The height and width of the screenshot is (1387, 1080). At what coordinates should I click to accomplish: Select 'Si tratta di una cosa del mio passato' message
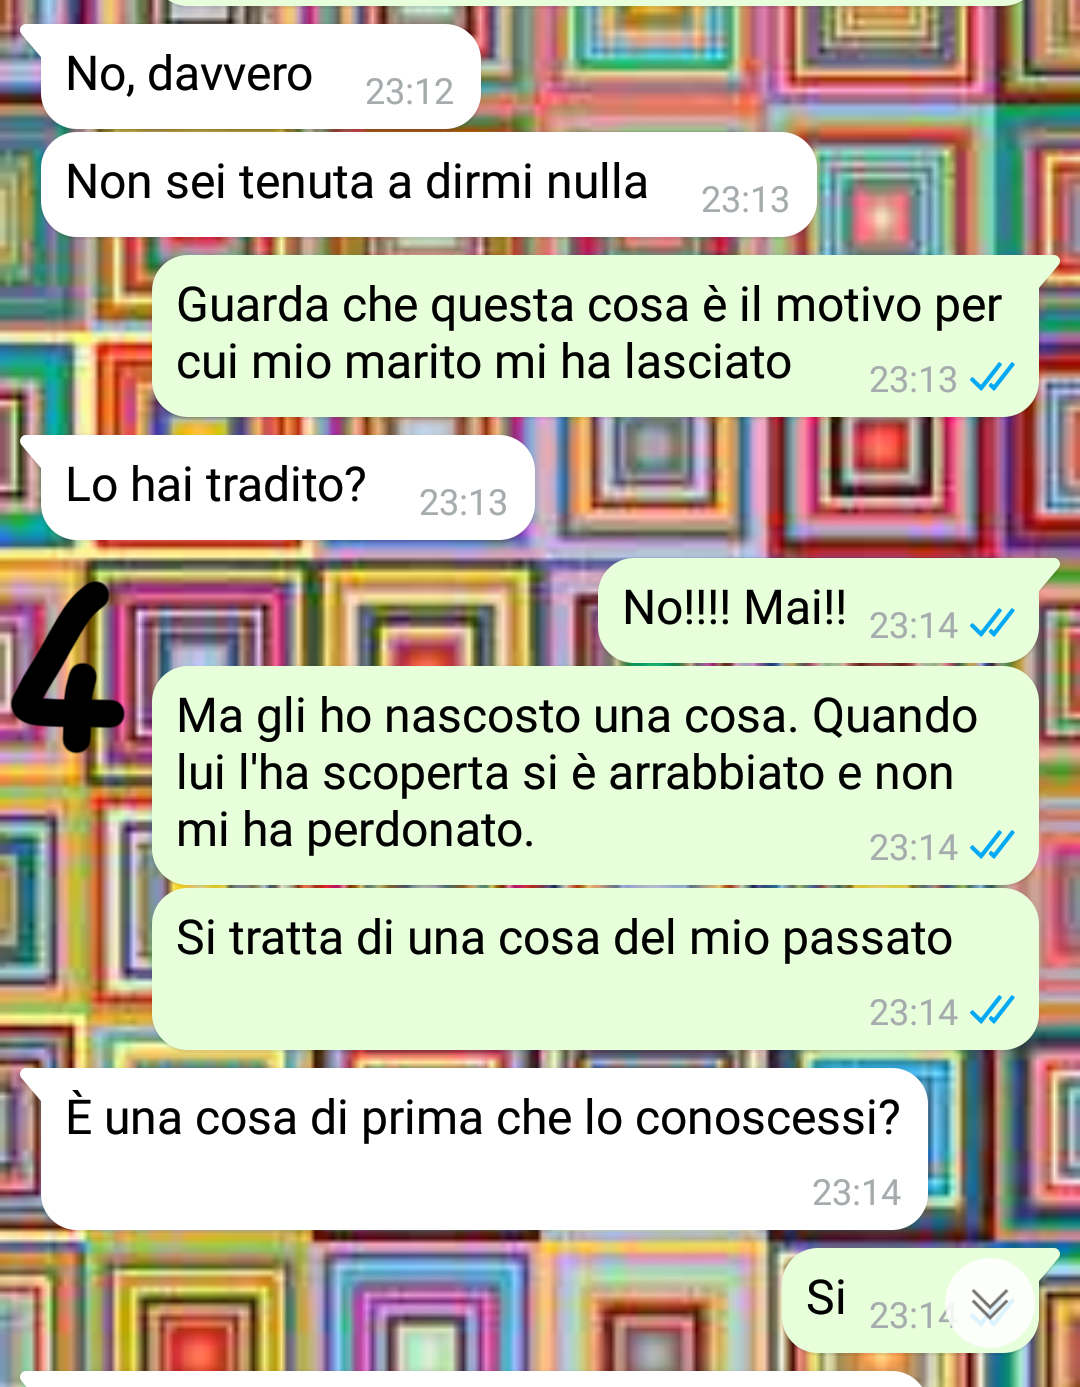click(595, 969)
